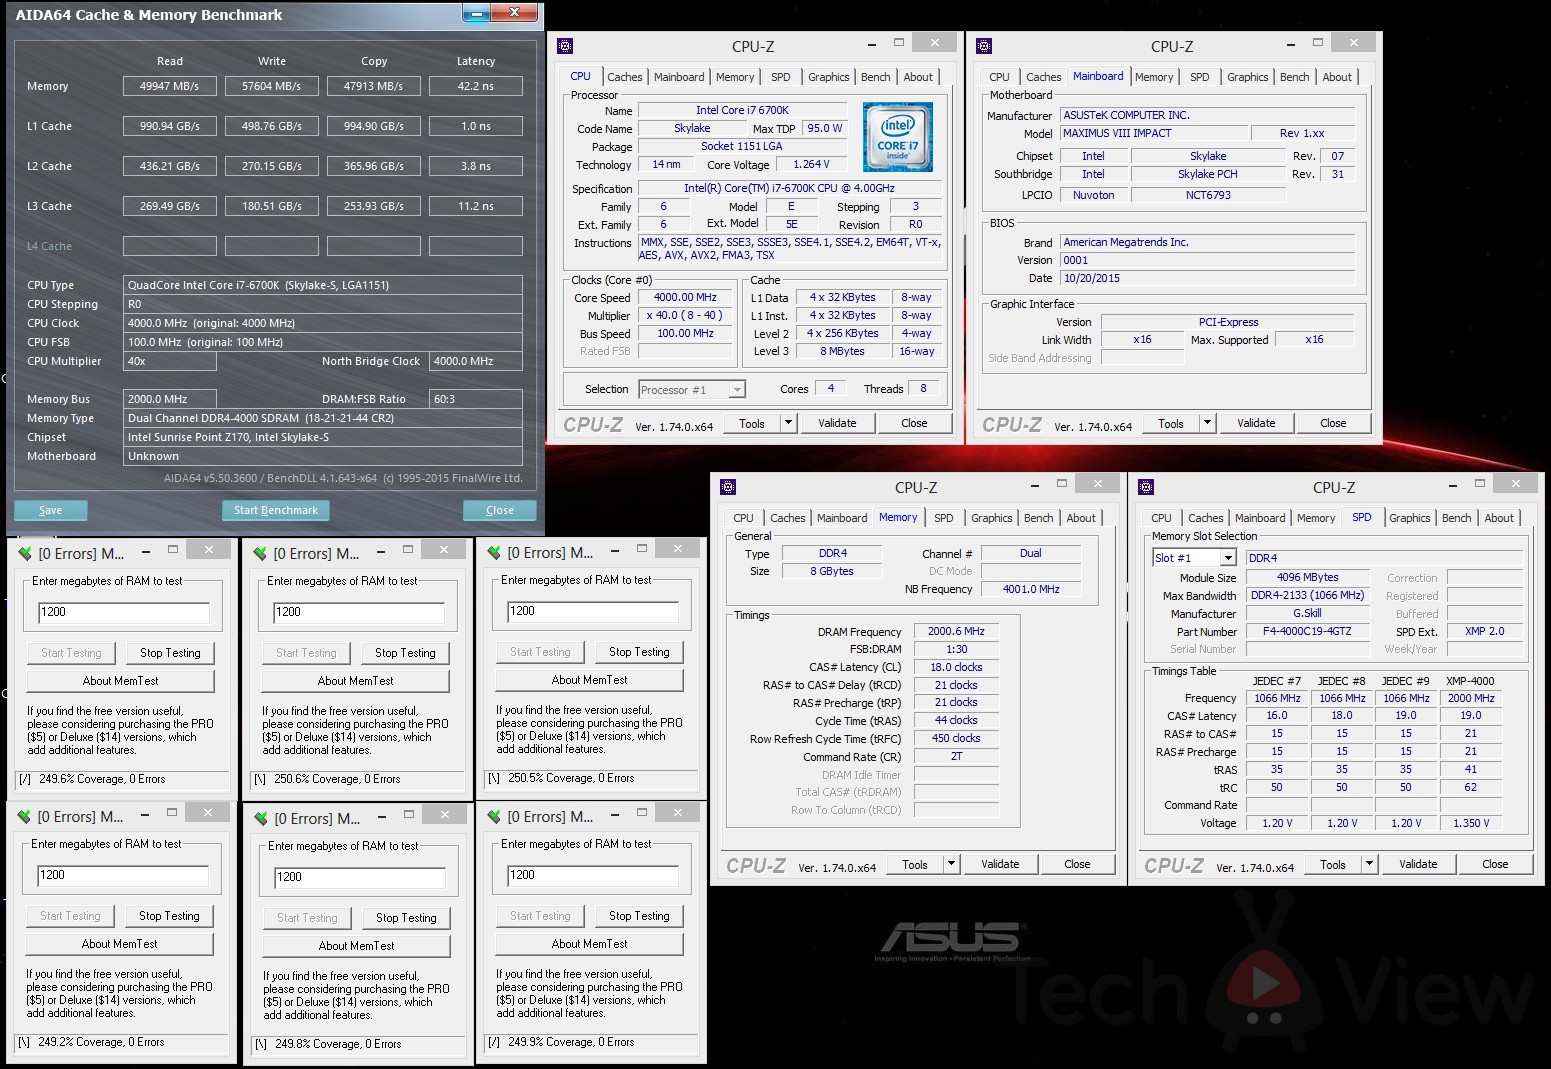Open the Tools dropdown arrow in the CPU-Z SPD window
This screenshot has height=1069, width=1551.
[x=1369, y=864]
